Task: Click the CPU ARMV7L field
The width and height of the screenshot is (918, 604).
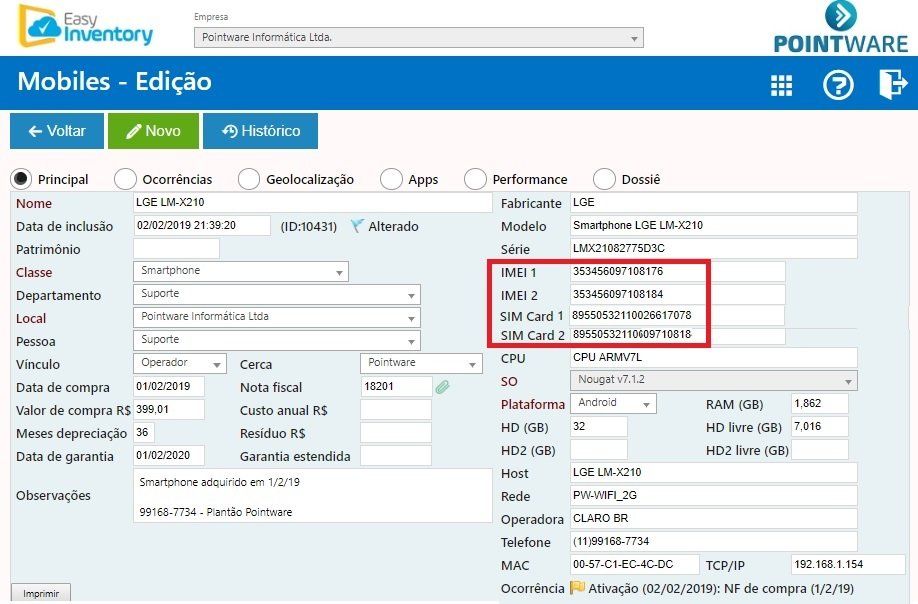Action: point(714,358)
